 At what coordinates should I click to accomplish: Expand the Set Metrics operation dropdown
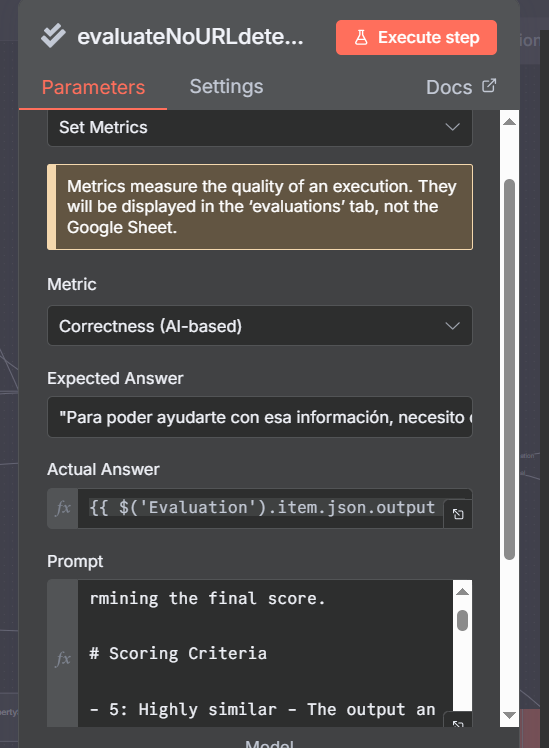click(x=259, y=127)
